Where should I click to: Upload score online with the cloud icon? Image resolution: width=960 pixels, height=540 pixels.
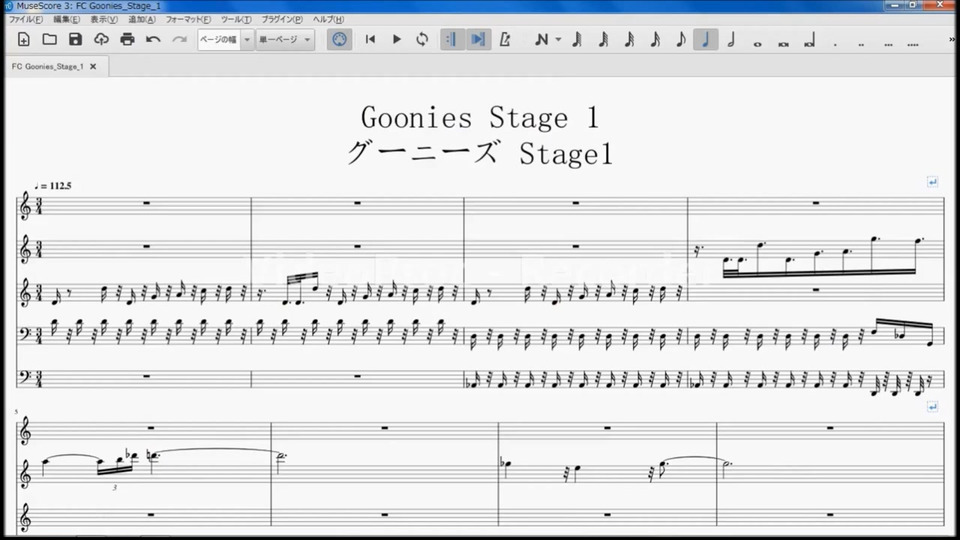(101, 40)
